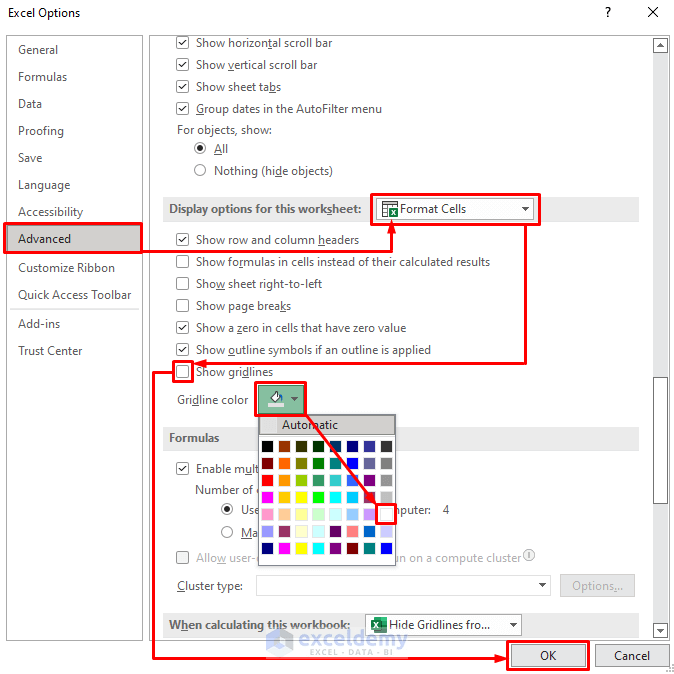
Task: Click the scrollbar down arrow
Action: tap(660, 630)
